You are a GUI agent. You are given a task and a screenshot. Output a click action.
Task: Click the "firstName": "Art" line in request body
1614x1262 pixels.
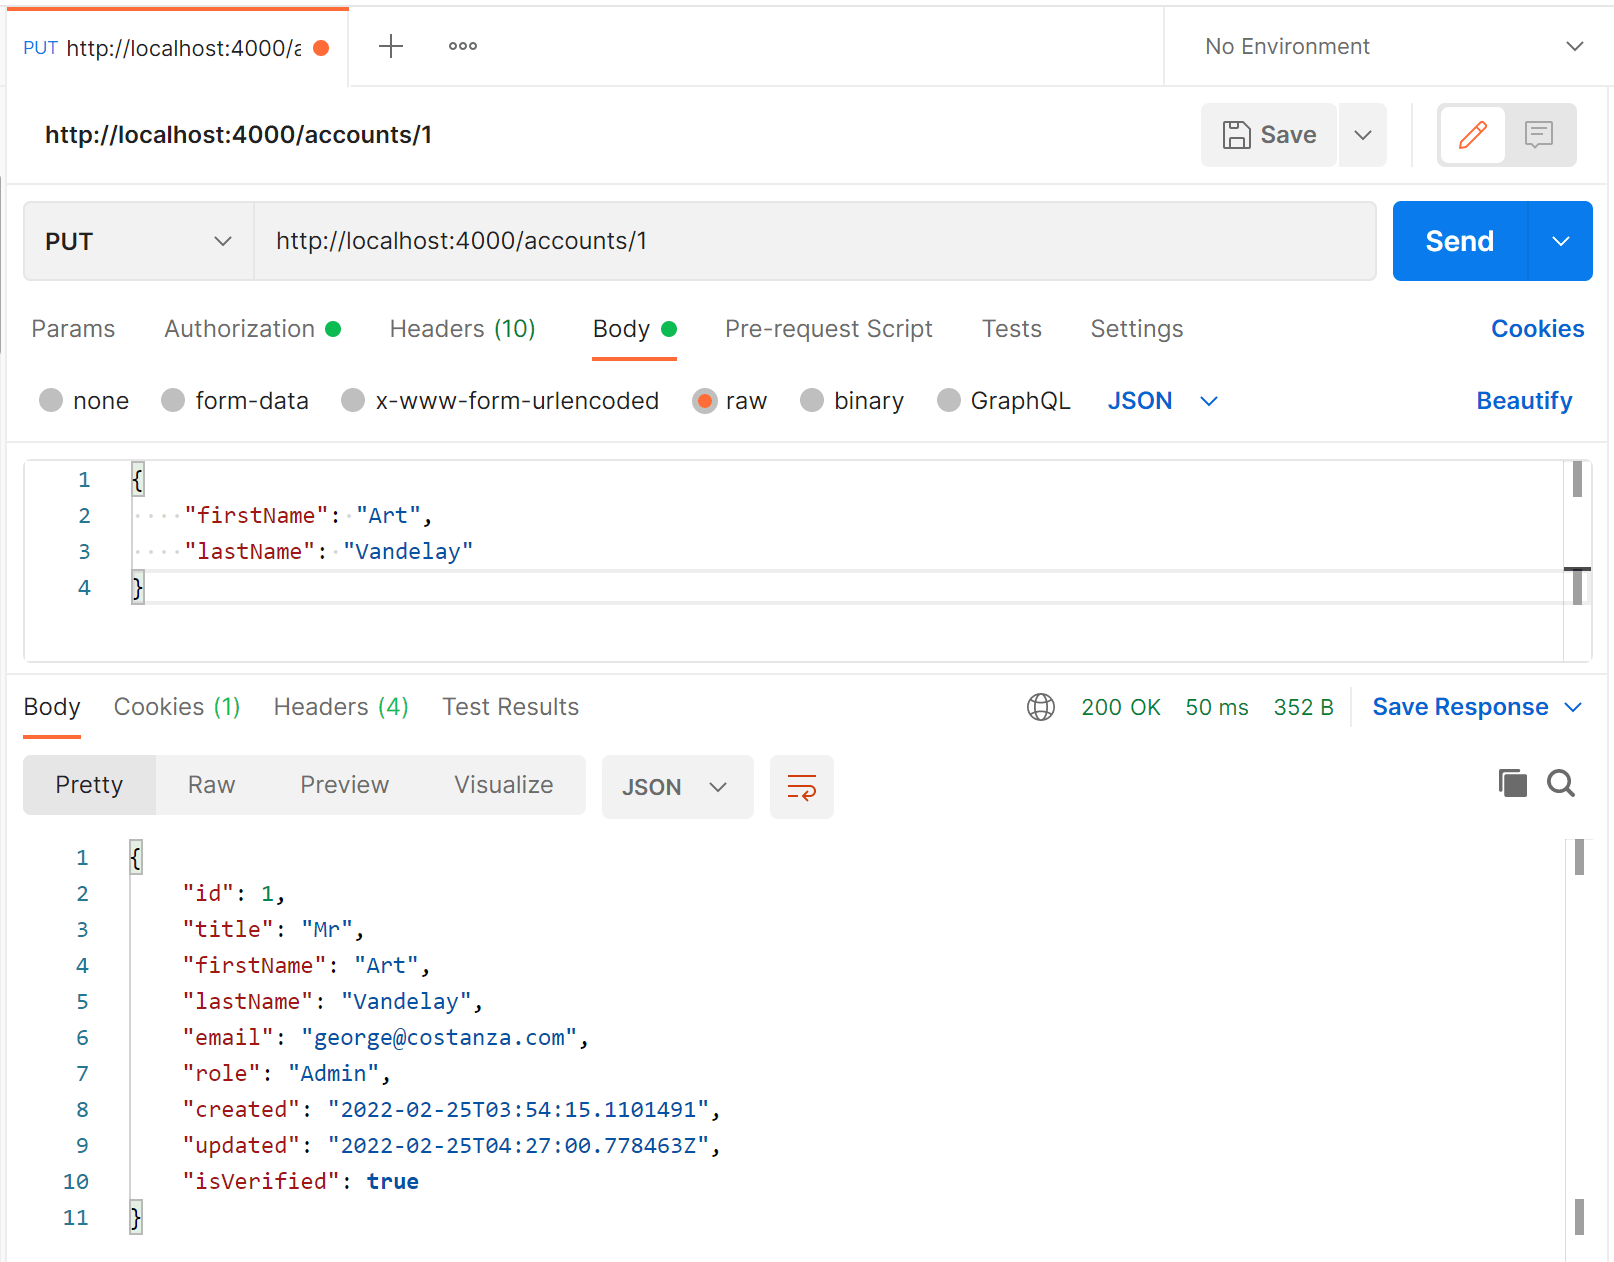(308, 515)
